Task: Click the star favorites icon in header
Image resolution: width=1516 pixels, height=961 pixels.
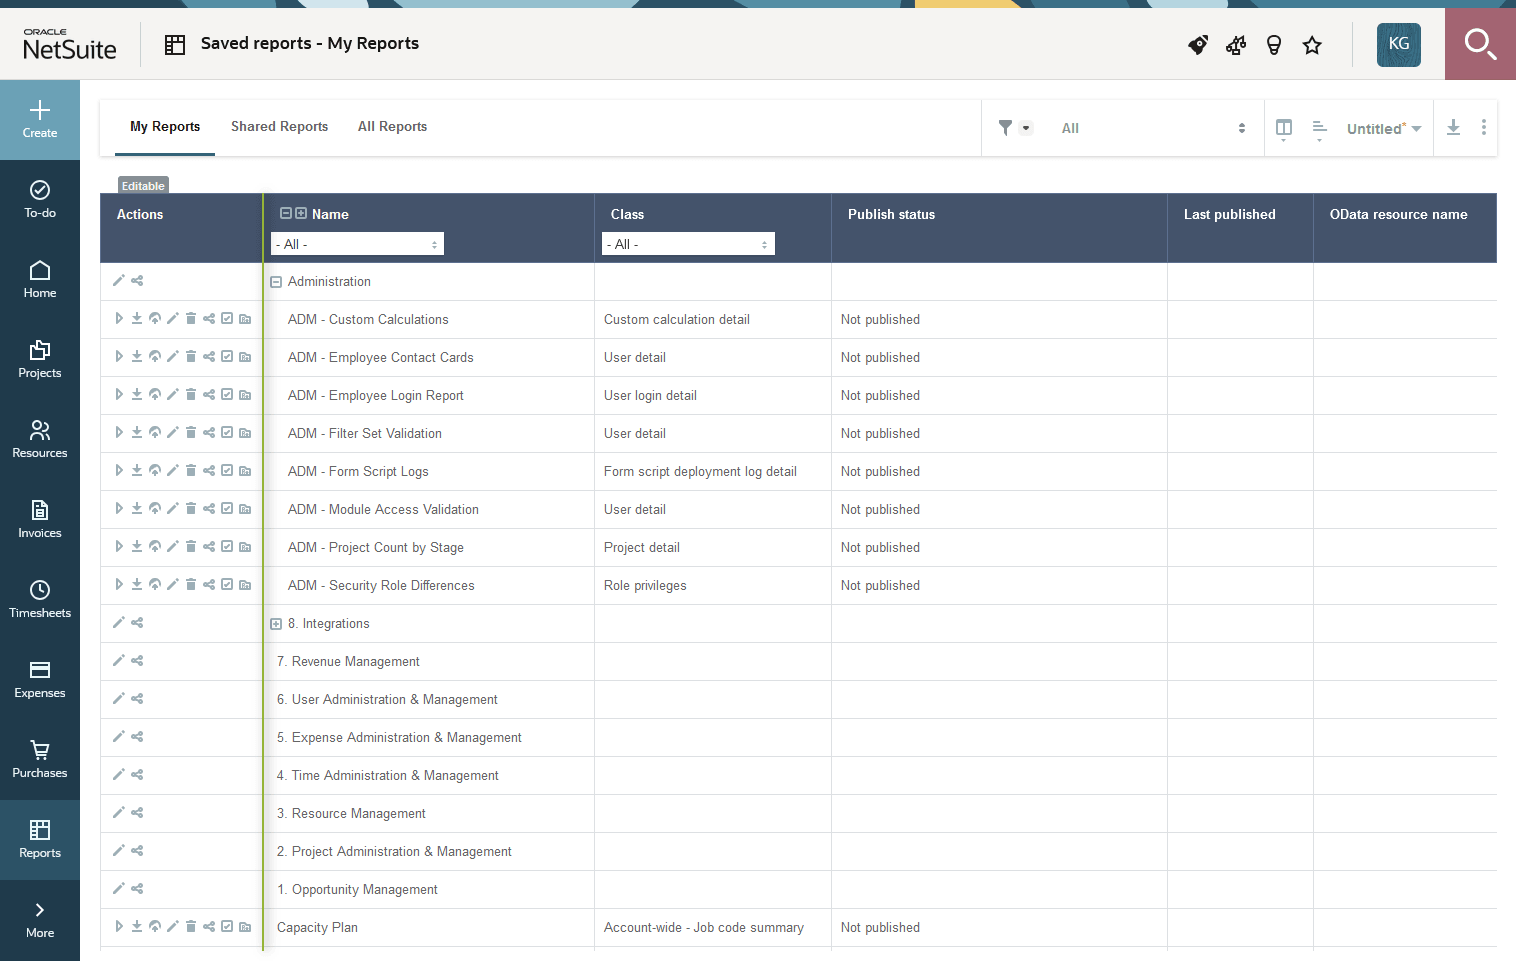Action: pyautogui.click(x=1312, y=45)
